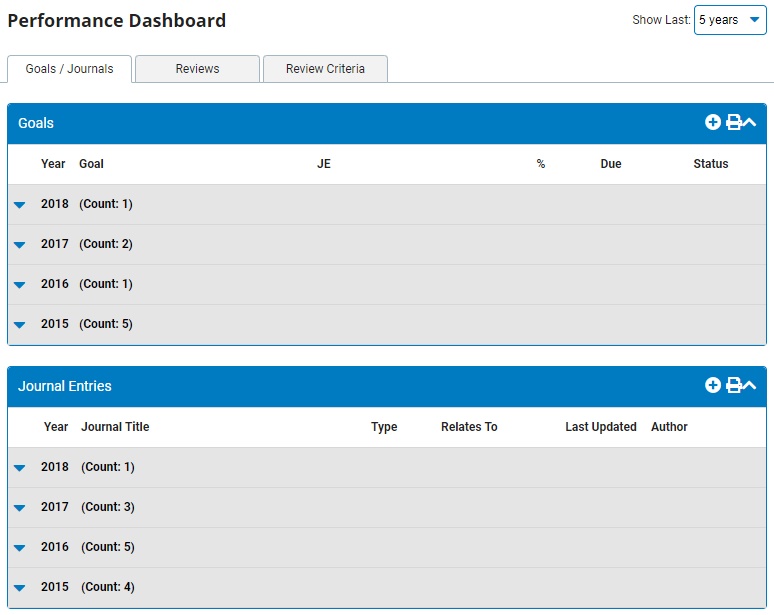Add a new goal with plus icon
Image resolution: width=774 pixels, height=615 pixels.
coord(713,122)
